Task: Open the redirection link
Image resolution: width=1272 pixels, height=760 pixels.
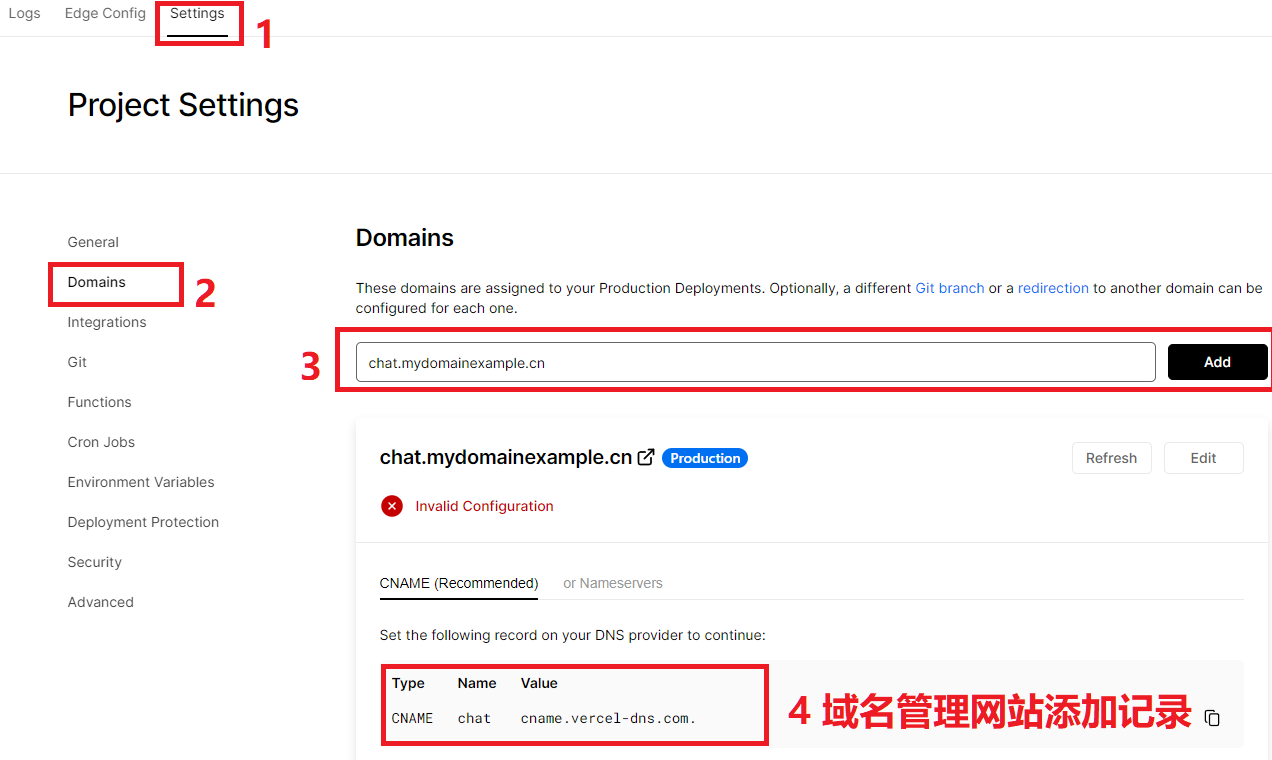Action: click(1053, 288)
